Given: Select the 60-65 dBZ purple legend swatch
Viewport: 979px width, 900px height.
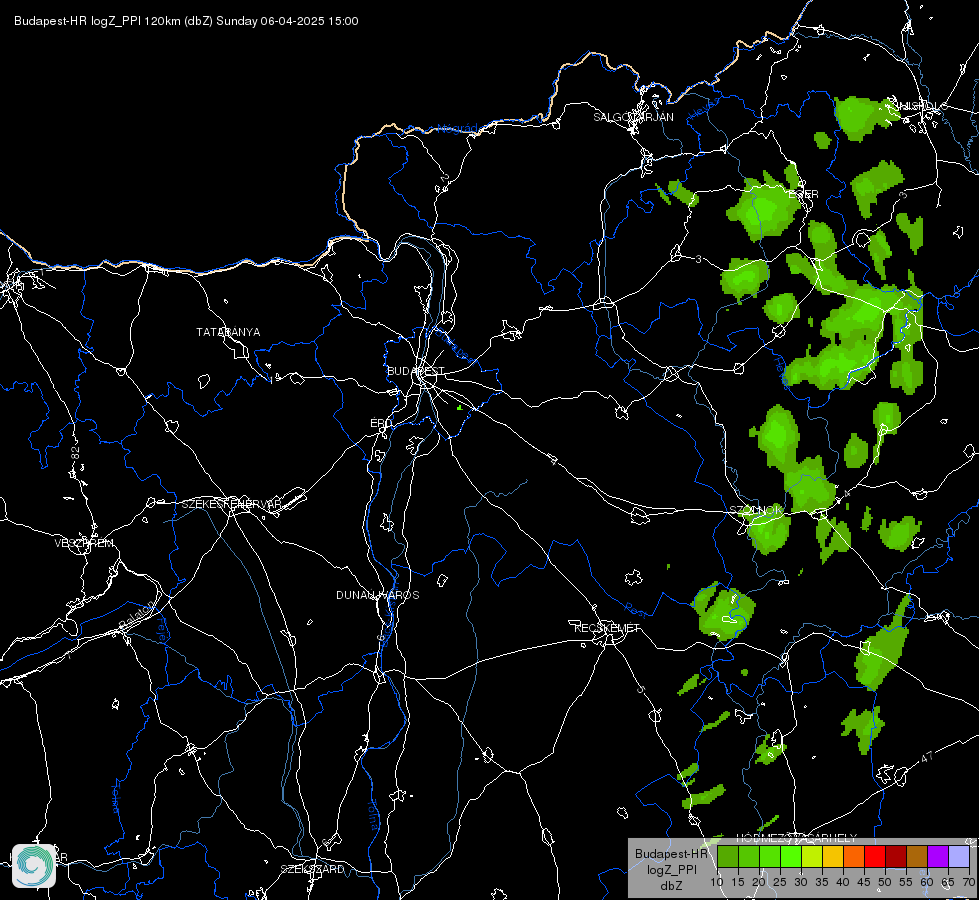Looking at the screenshot, I should [938, 856].
